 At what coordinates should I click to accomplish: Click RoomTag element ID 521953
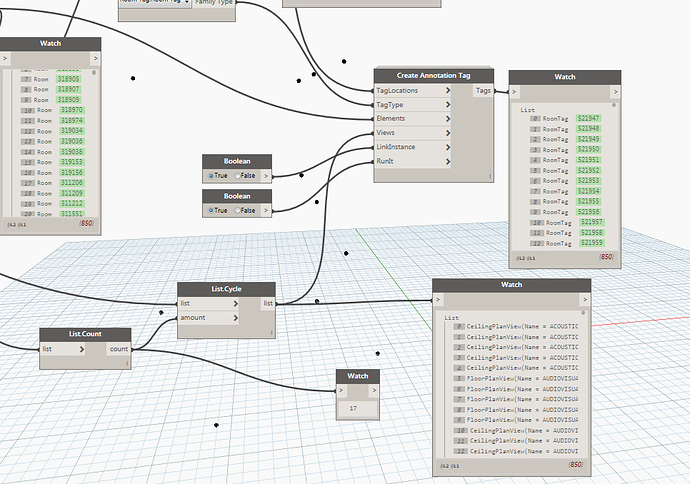[x=588, y=181]
